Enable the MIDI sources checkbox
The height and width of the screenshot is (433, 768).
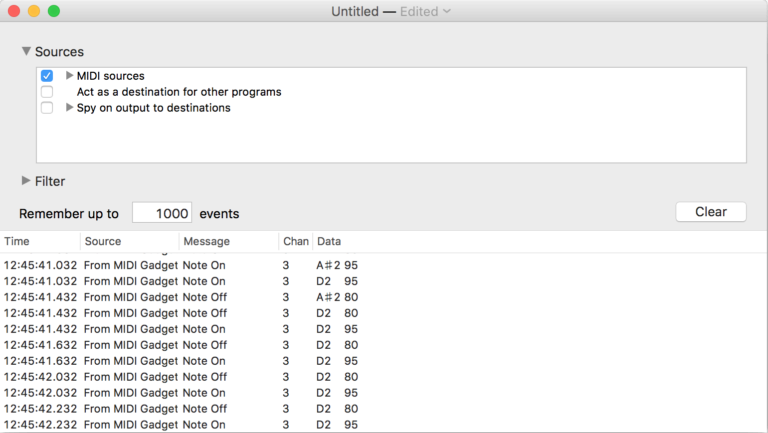coord(47,76)
